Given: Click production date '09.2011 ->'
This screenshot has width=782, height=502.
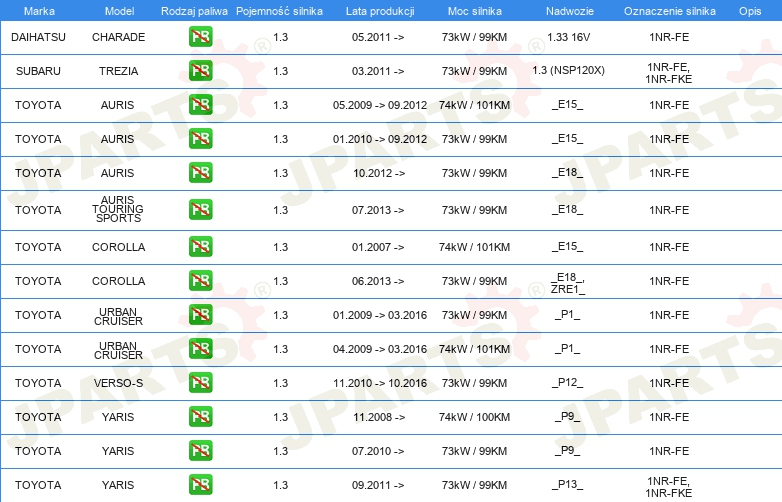Looking at the screenshot, I should tap(378, 485).
